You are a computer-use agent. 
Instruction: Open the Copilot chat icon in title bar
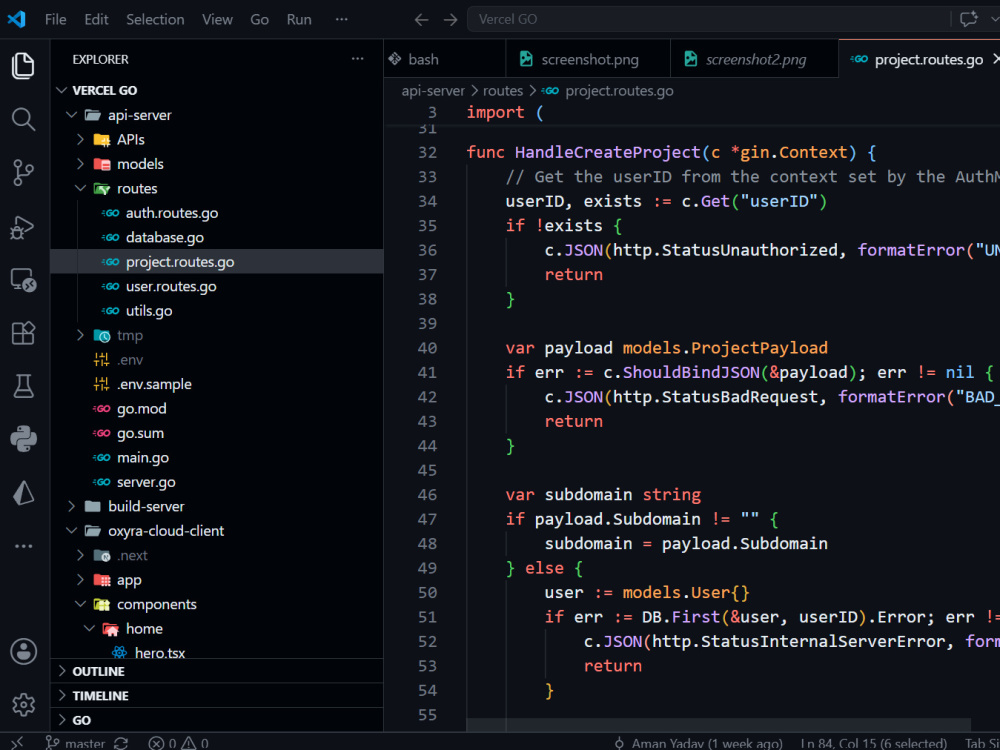tap(968, 19)
